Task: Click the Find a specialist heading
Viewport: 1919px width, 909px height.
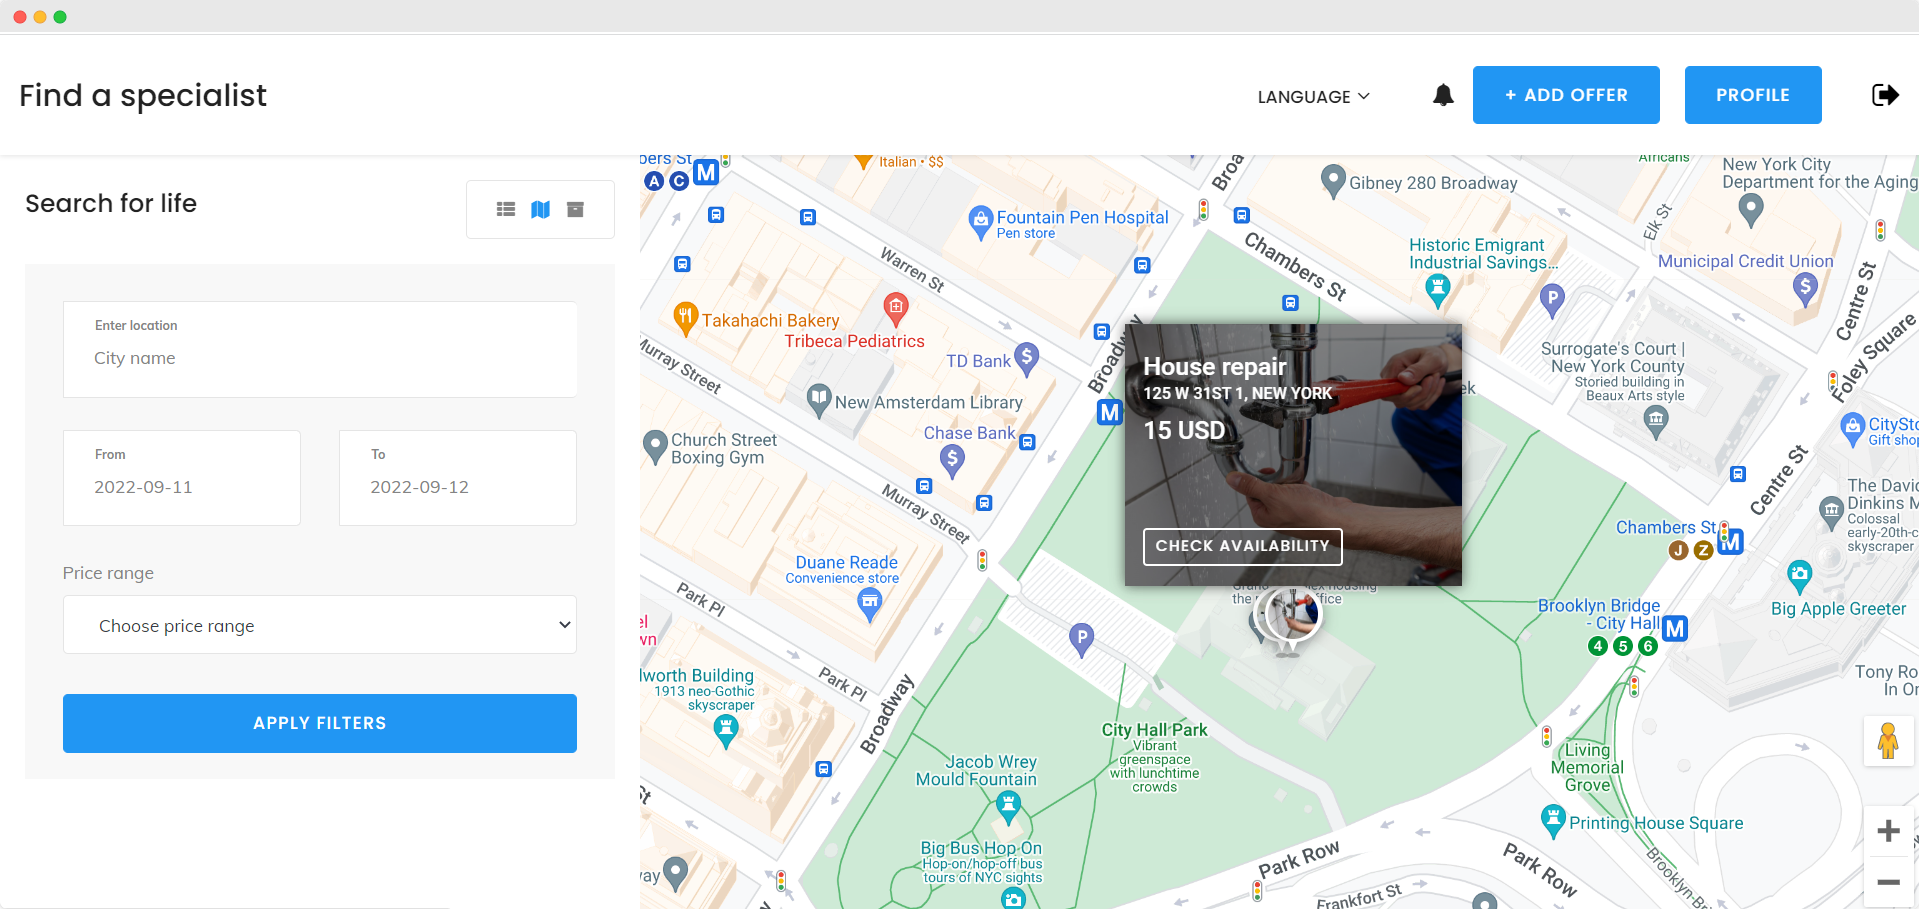Action: pyautogui.click(x=143, y=95)
